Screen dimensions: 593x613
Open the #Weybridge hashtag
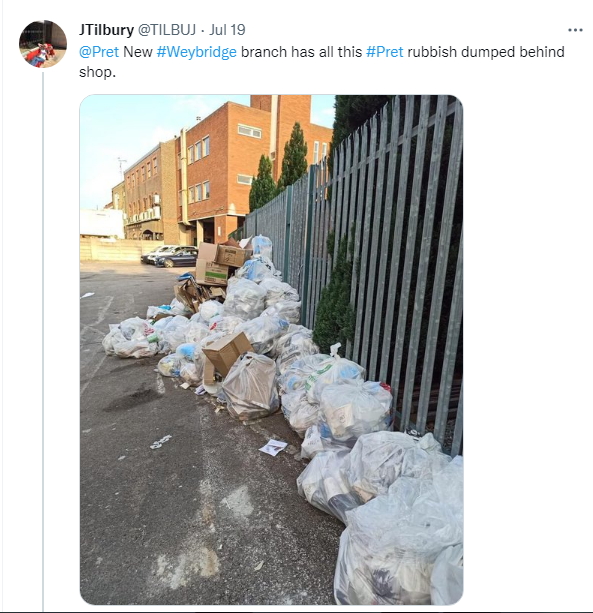[197, 52]
